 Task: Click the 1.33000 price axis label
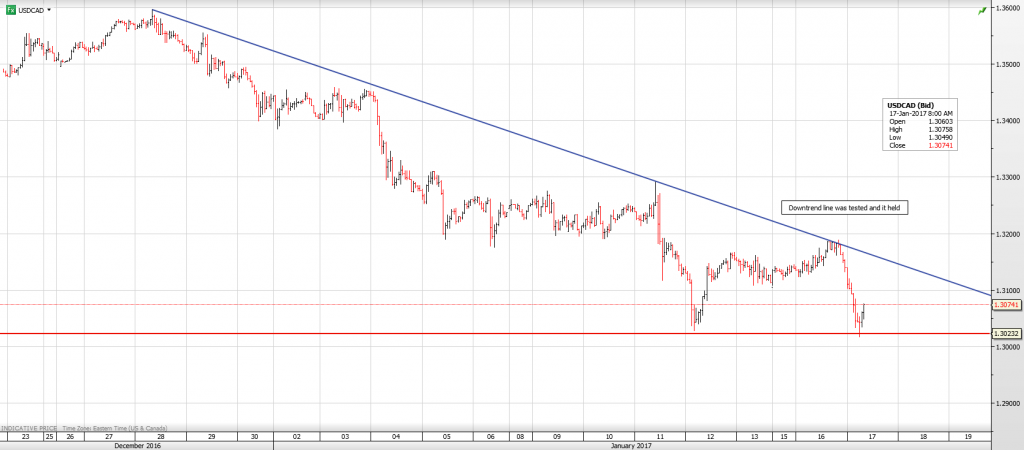tap(1005, 178)
